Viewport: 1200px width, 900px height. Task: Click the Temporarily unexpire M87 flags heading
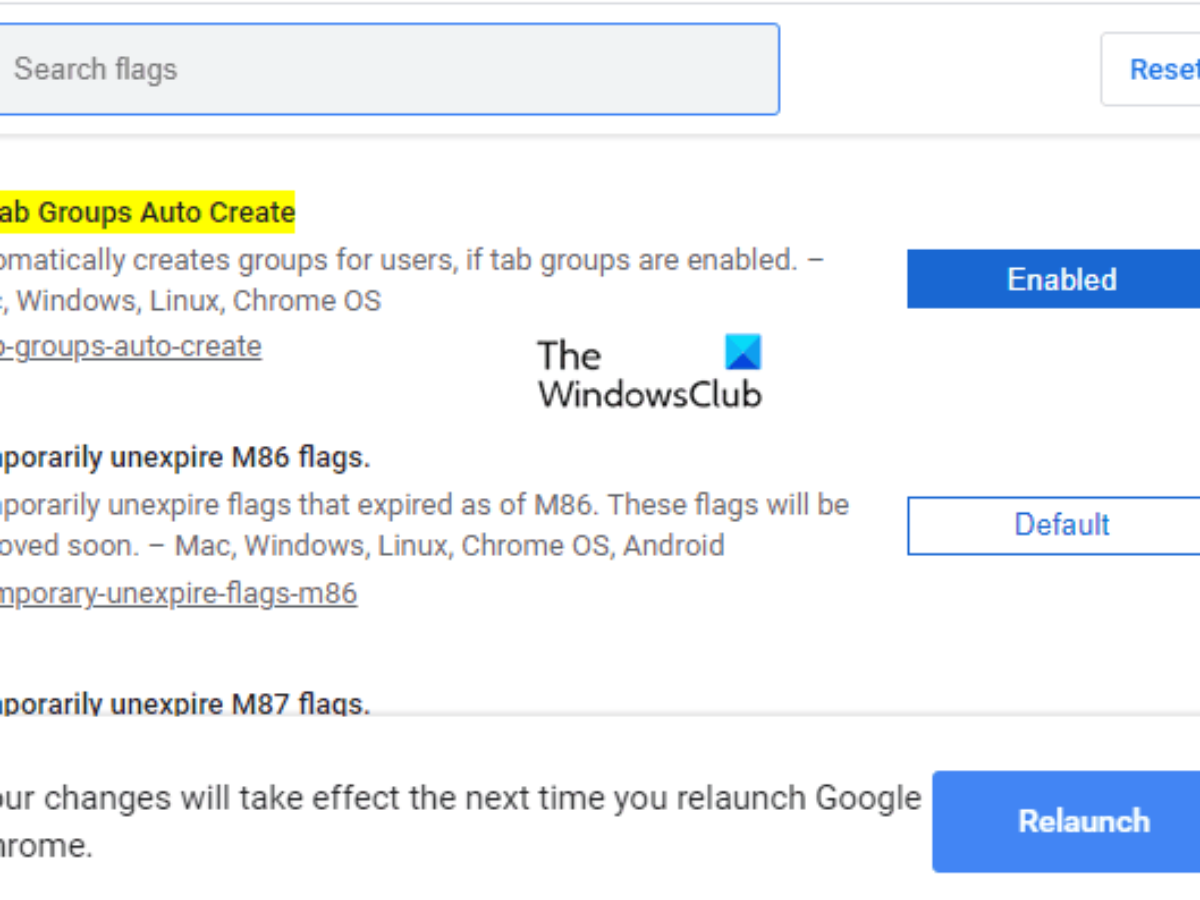[x=184, y=704]
